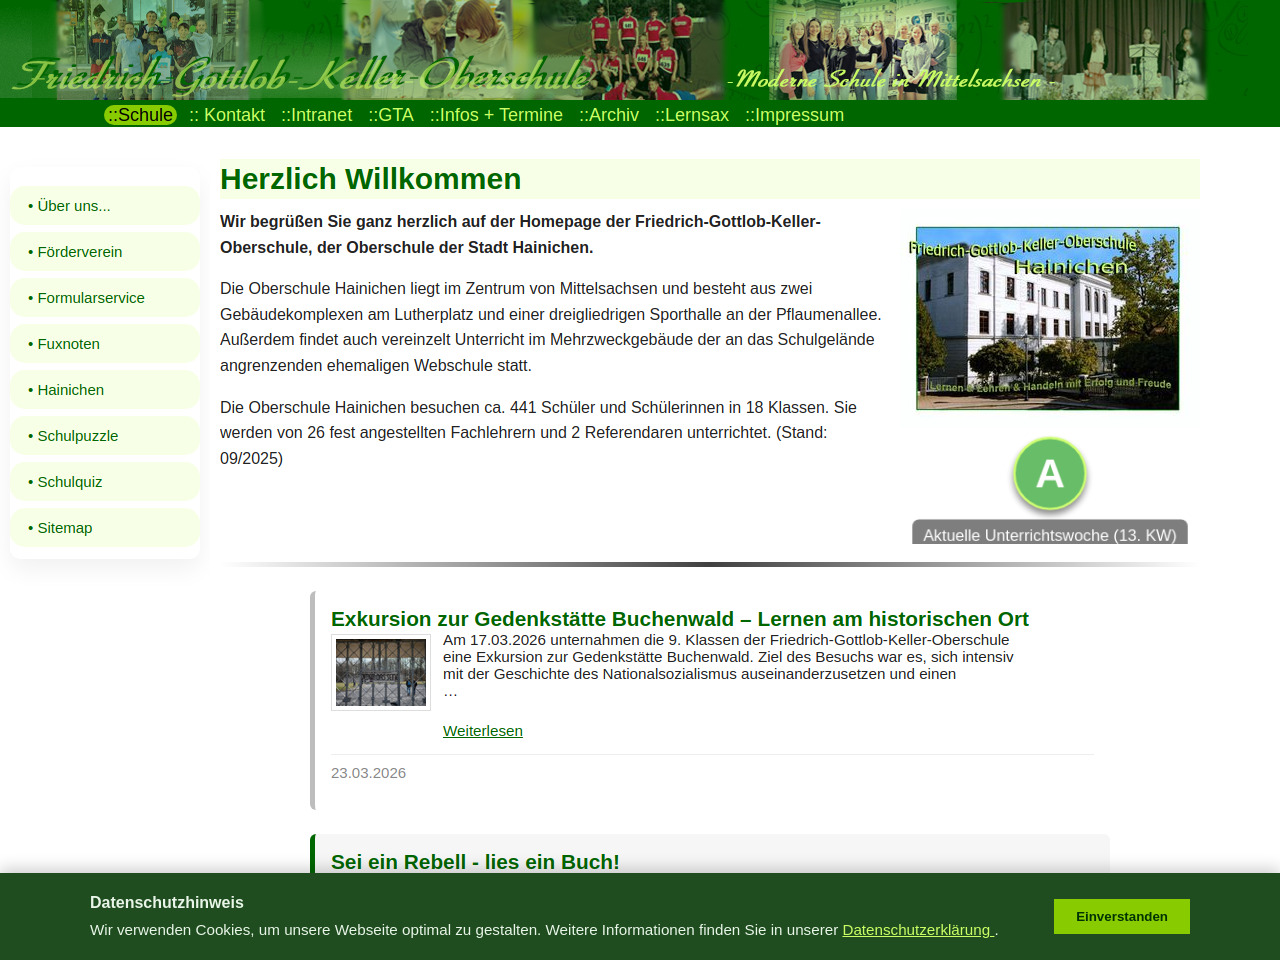Viewport: 1280px width, 960px height.
Task: Go to ::Intranet in the top navigation
Action: [316, 115]
